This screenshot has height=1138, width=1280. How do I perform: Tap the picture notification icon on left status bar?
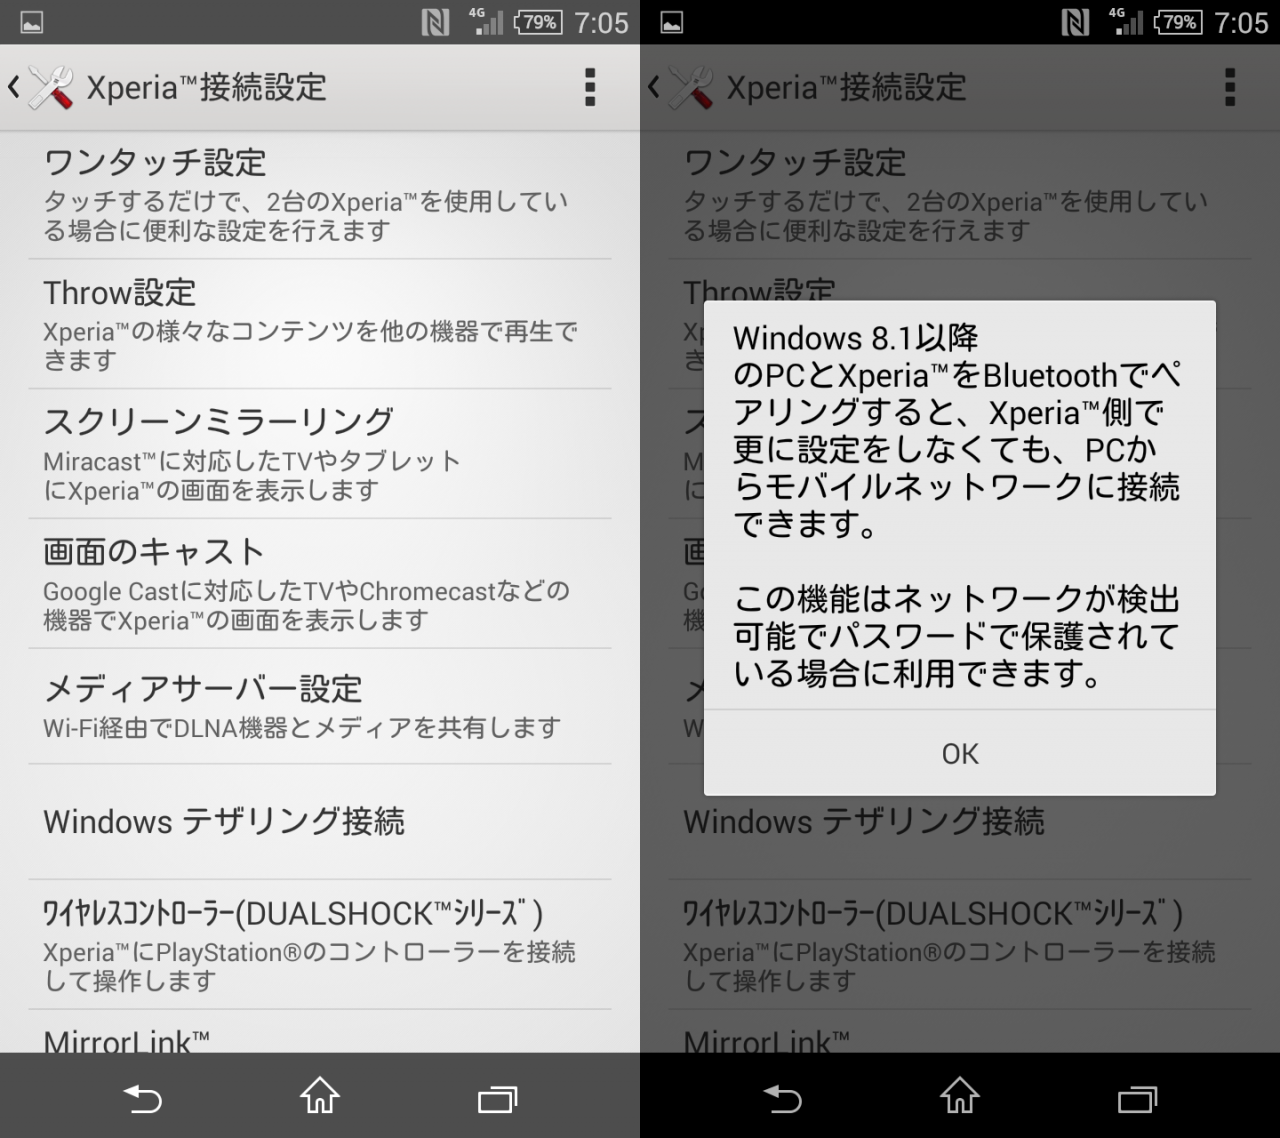(32, 22)
